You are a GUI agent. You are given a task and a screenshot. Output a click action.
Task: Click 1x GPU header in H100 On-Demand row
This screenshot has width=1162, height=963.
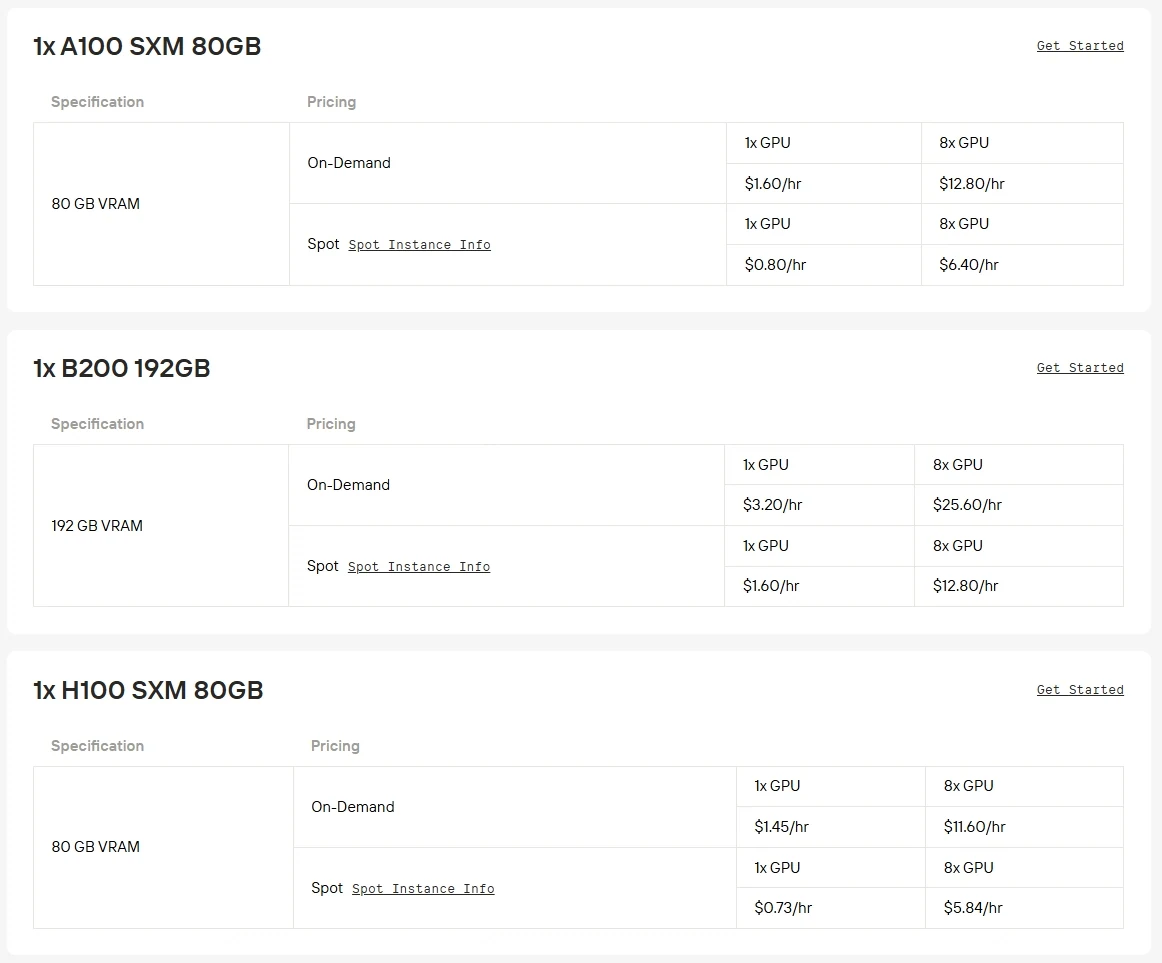point(777,786)
